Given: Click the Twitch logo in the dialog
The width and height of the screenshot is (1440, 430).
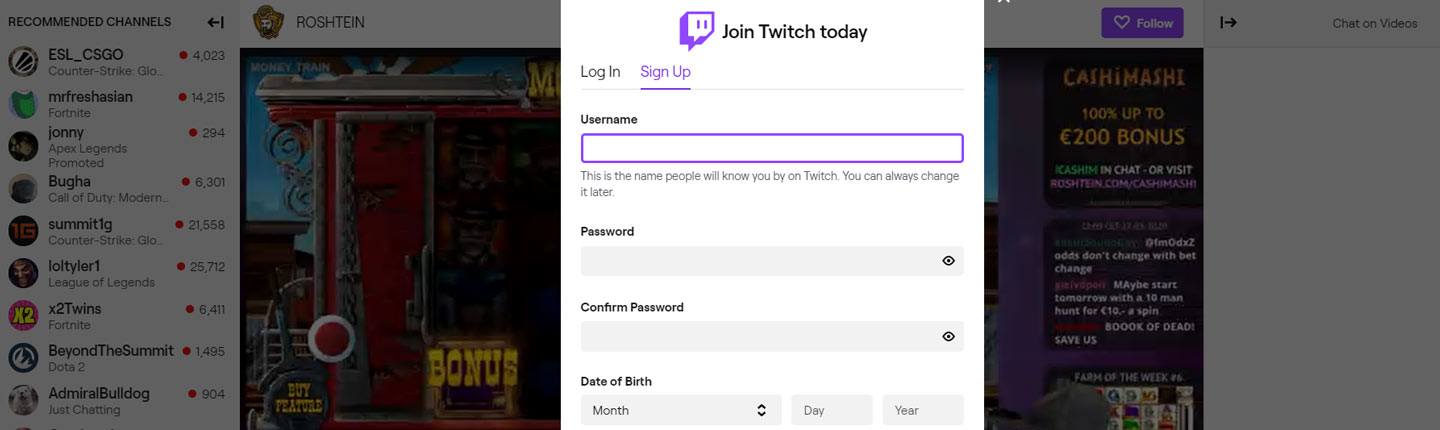Looking at the screenshot, I should (697, 31).
